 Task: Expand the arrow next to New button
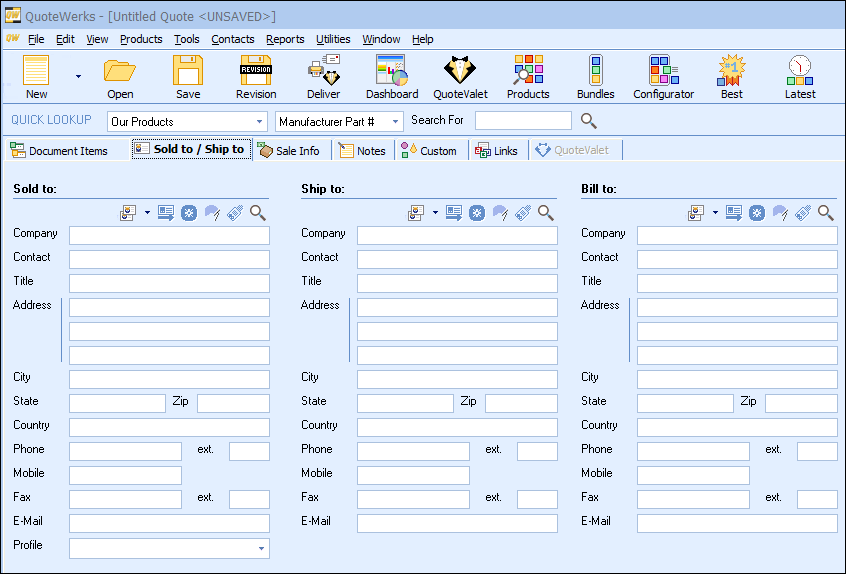click(x=78, y=76)
